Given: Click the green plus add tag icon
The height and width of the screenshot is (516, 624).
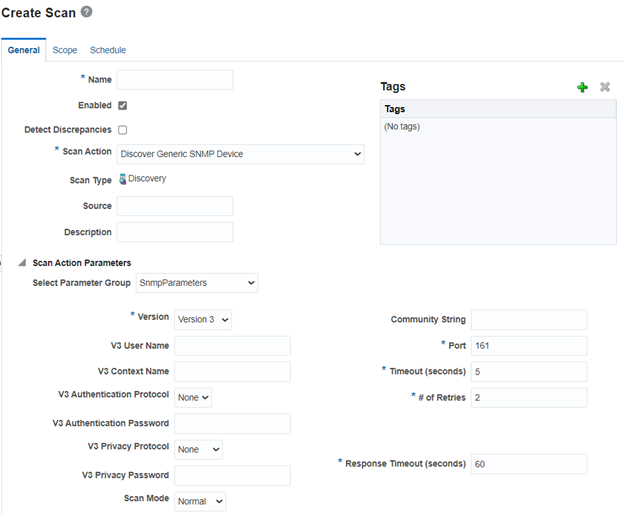Looking at the screenshot, I should click(583, 87).
